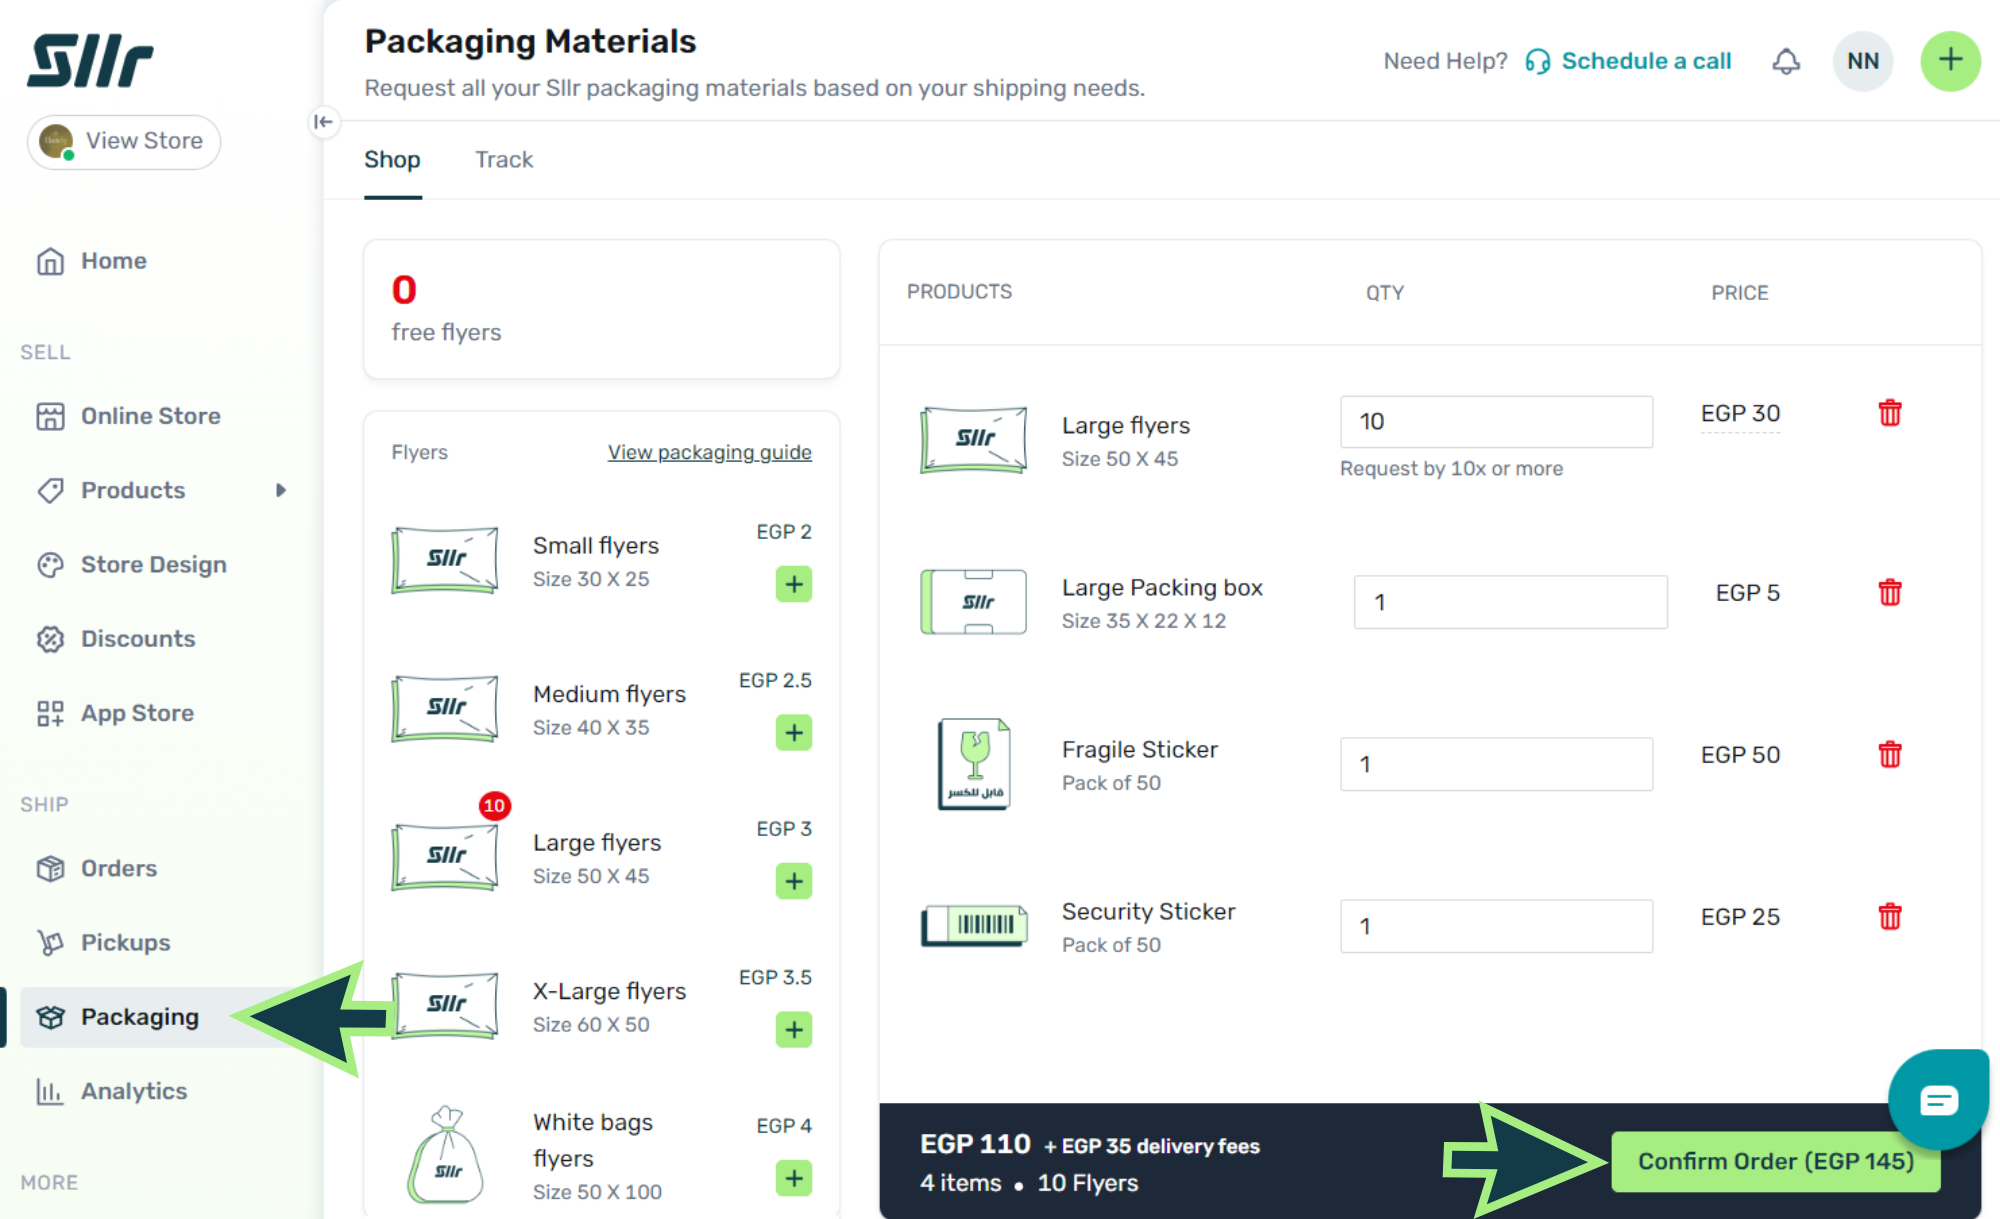The height and width of the screenshot is (1219, 2000).
Task: Remove Fragile Sticker with trash icon
Action: click(x=1889, y=755)
